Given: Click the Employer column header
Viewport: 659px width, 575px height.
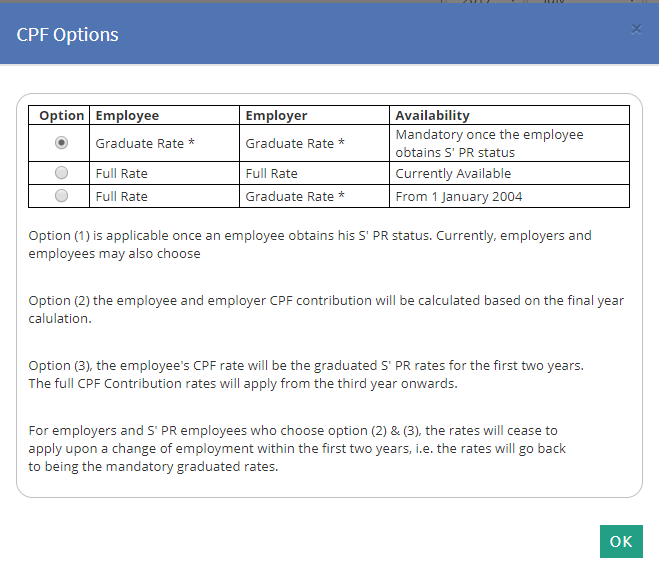Looking at the screenshot, I should point(277,116).
